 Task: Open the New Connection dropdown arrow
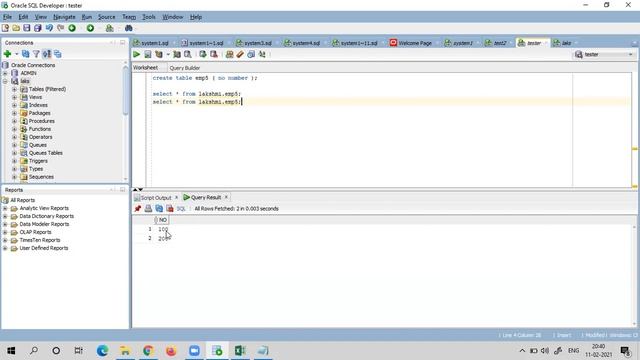(x=16, y=54)
